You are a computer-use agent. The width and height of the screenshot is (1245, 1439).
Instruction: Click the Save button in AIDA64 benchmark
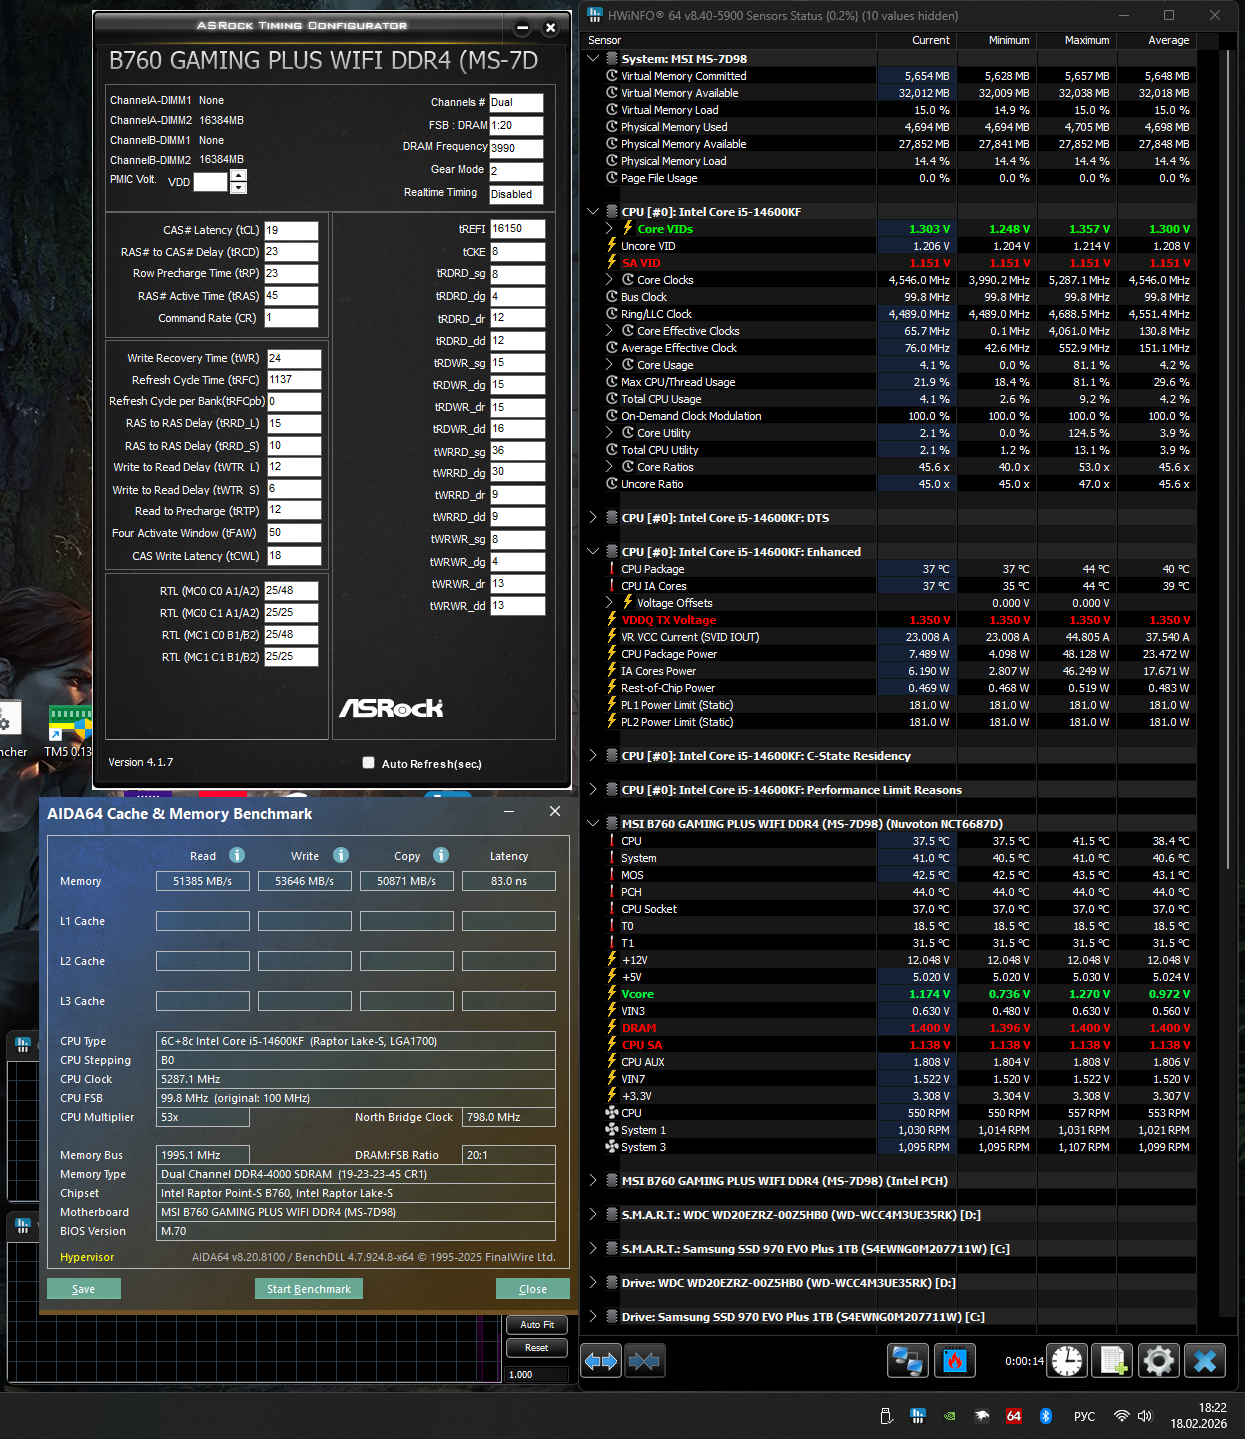point(84,1289)
